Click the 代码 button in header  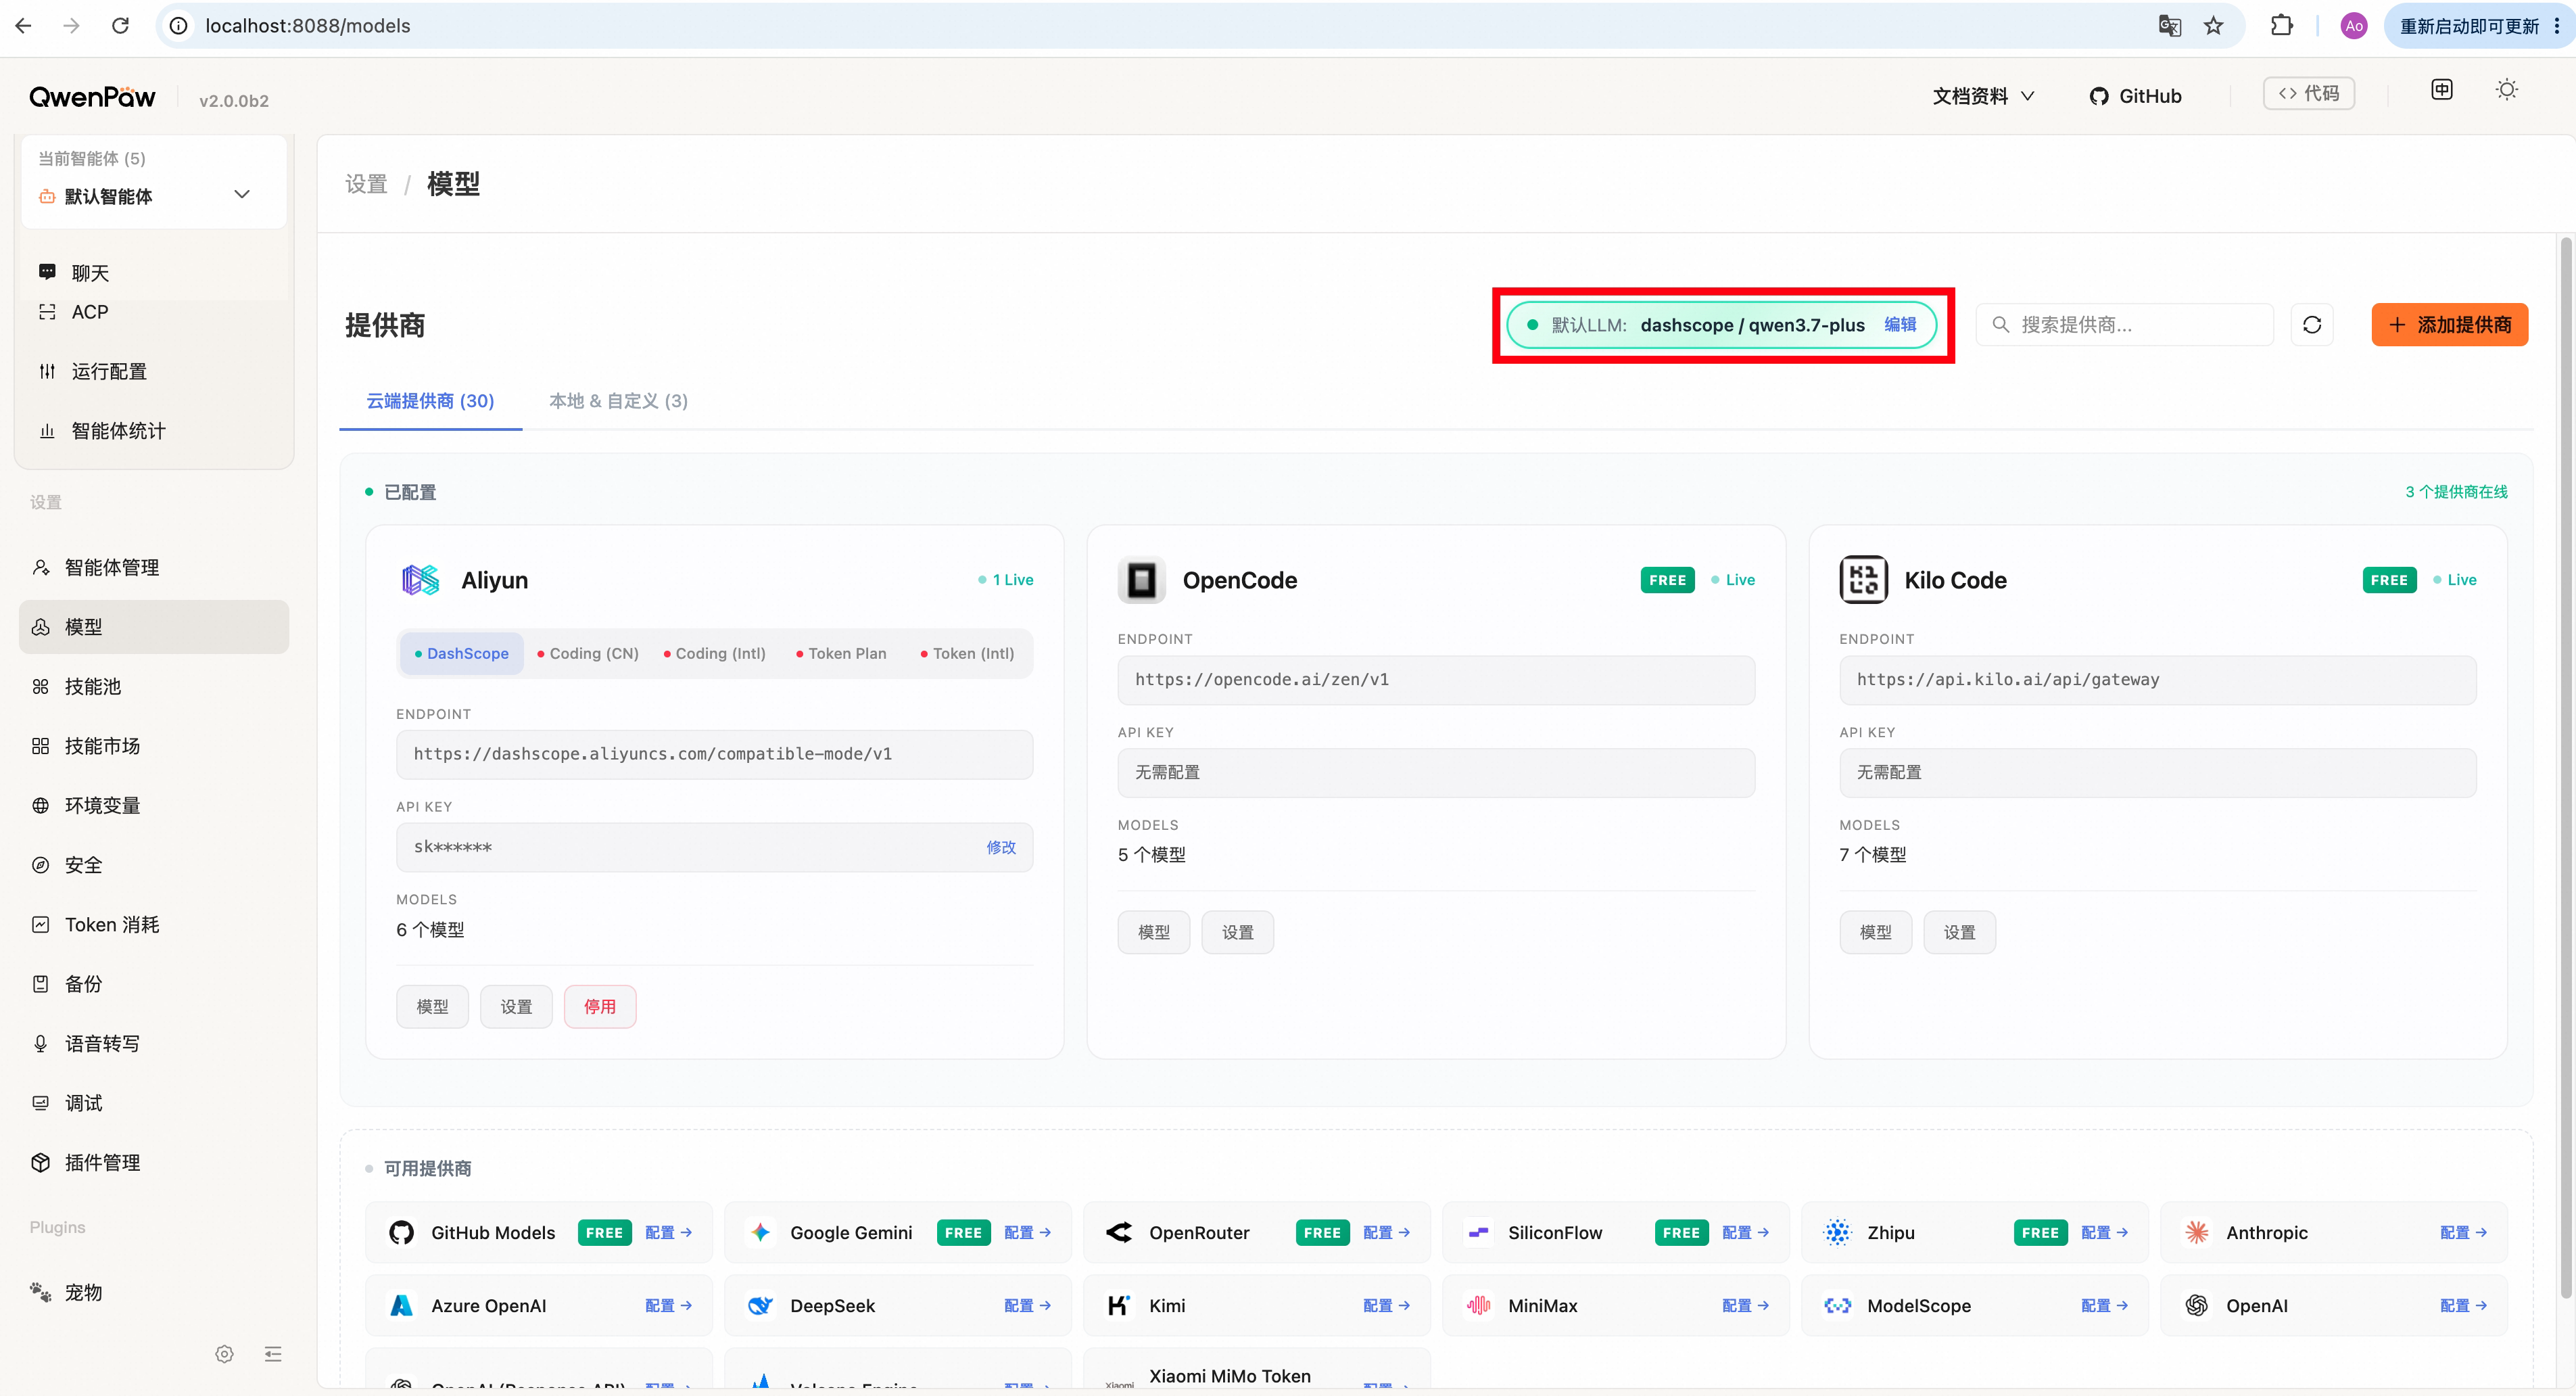coord(2309,93)
